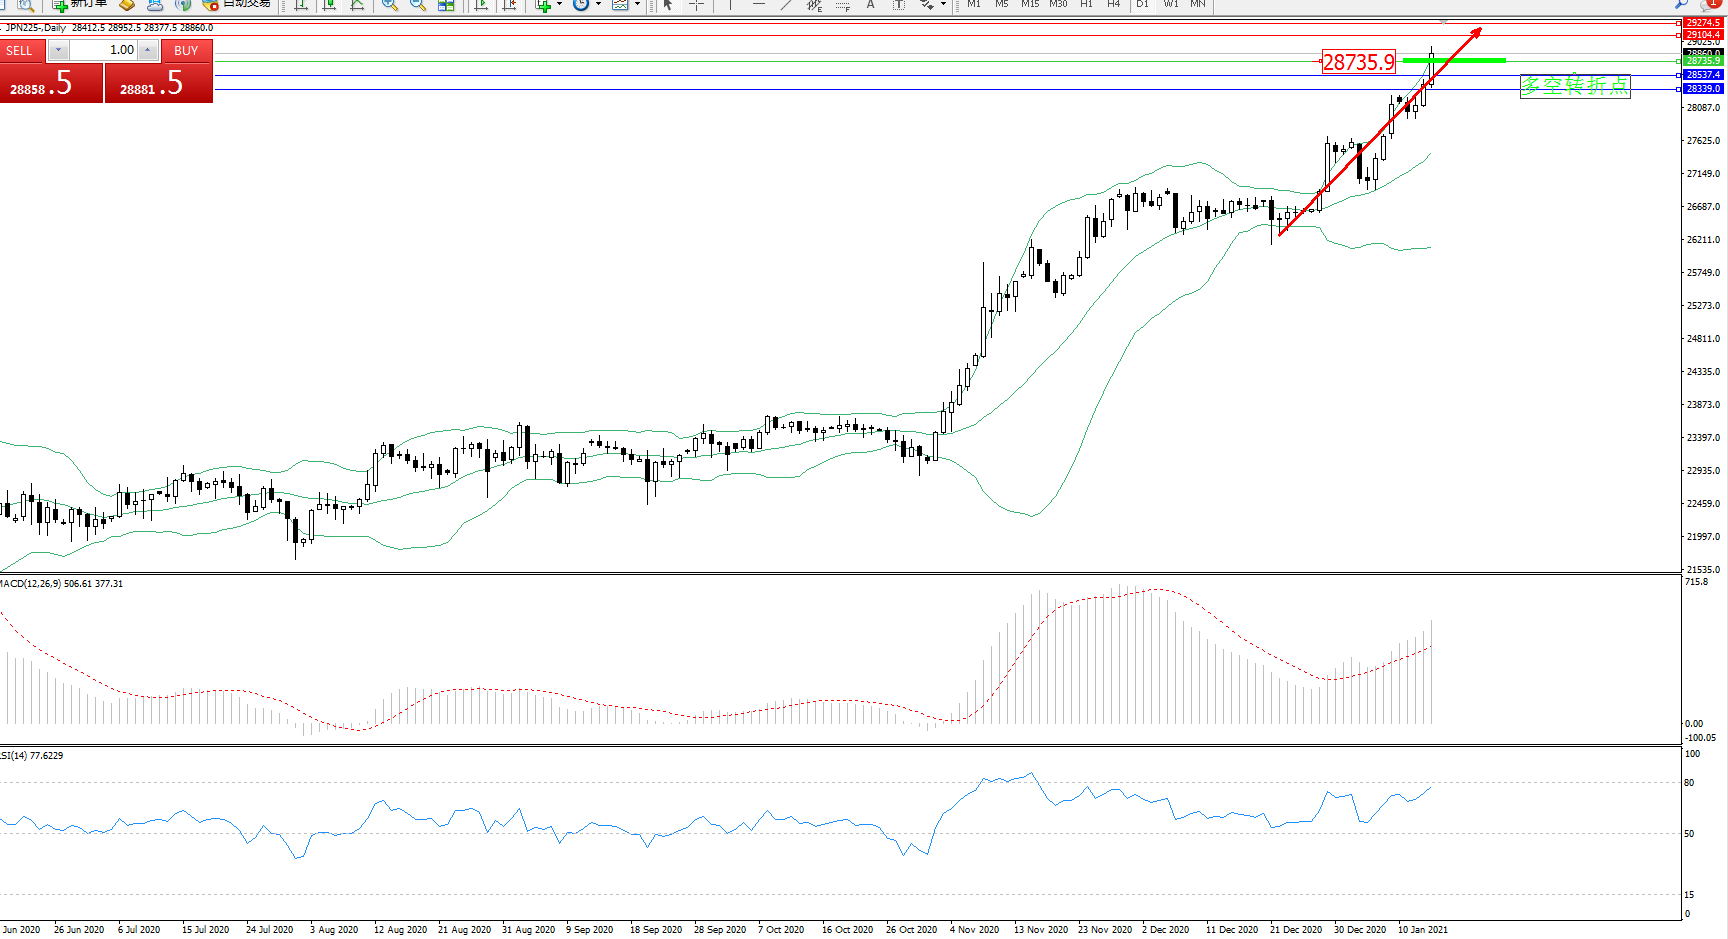Select the Crosshair tool
Viewport: 1728px width, 939px height.
697,5
